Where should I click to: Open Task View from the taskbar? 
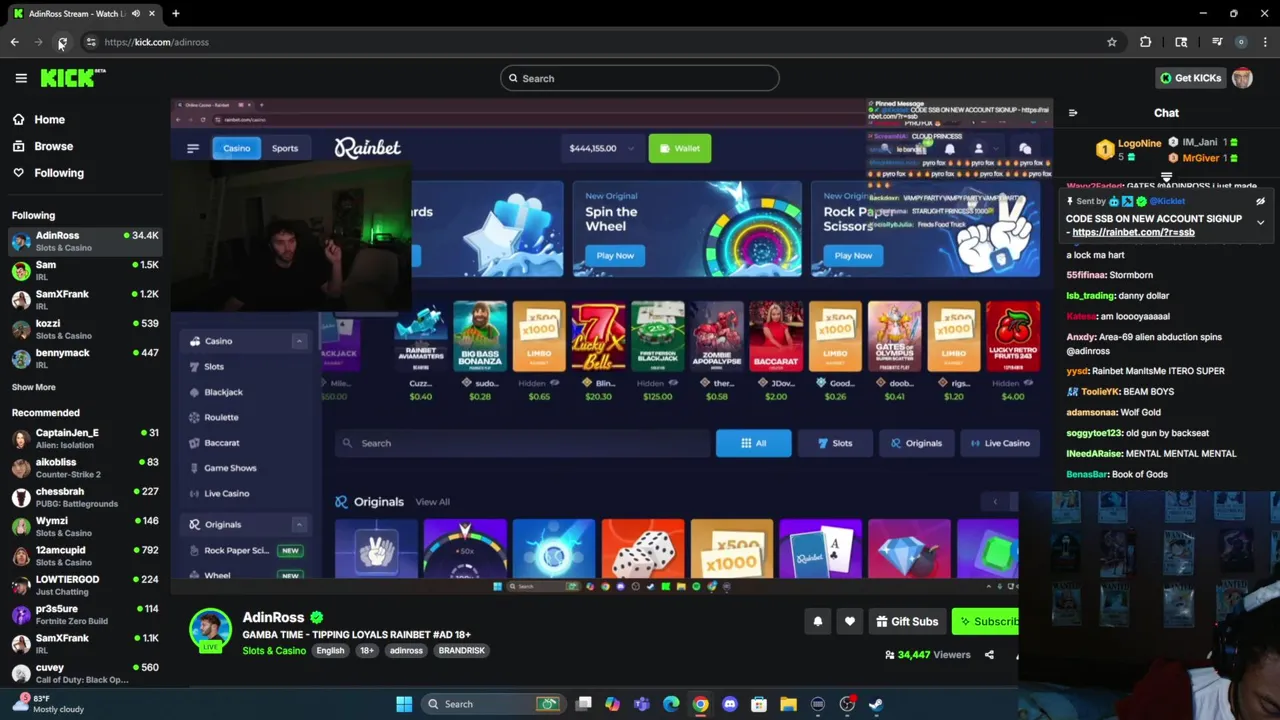pos(584,704)
